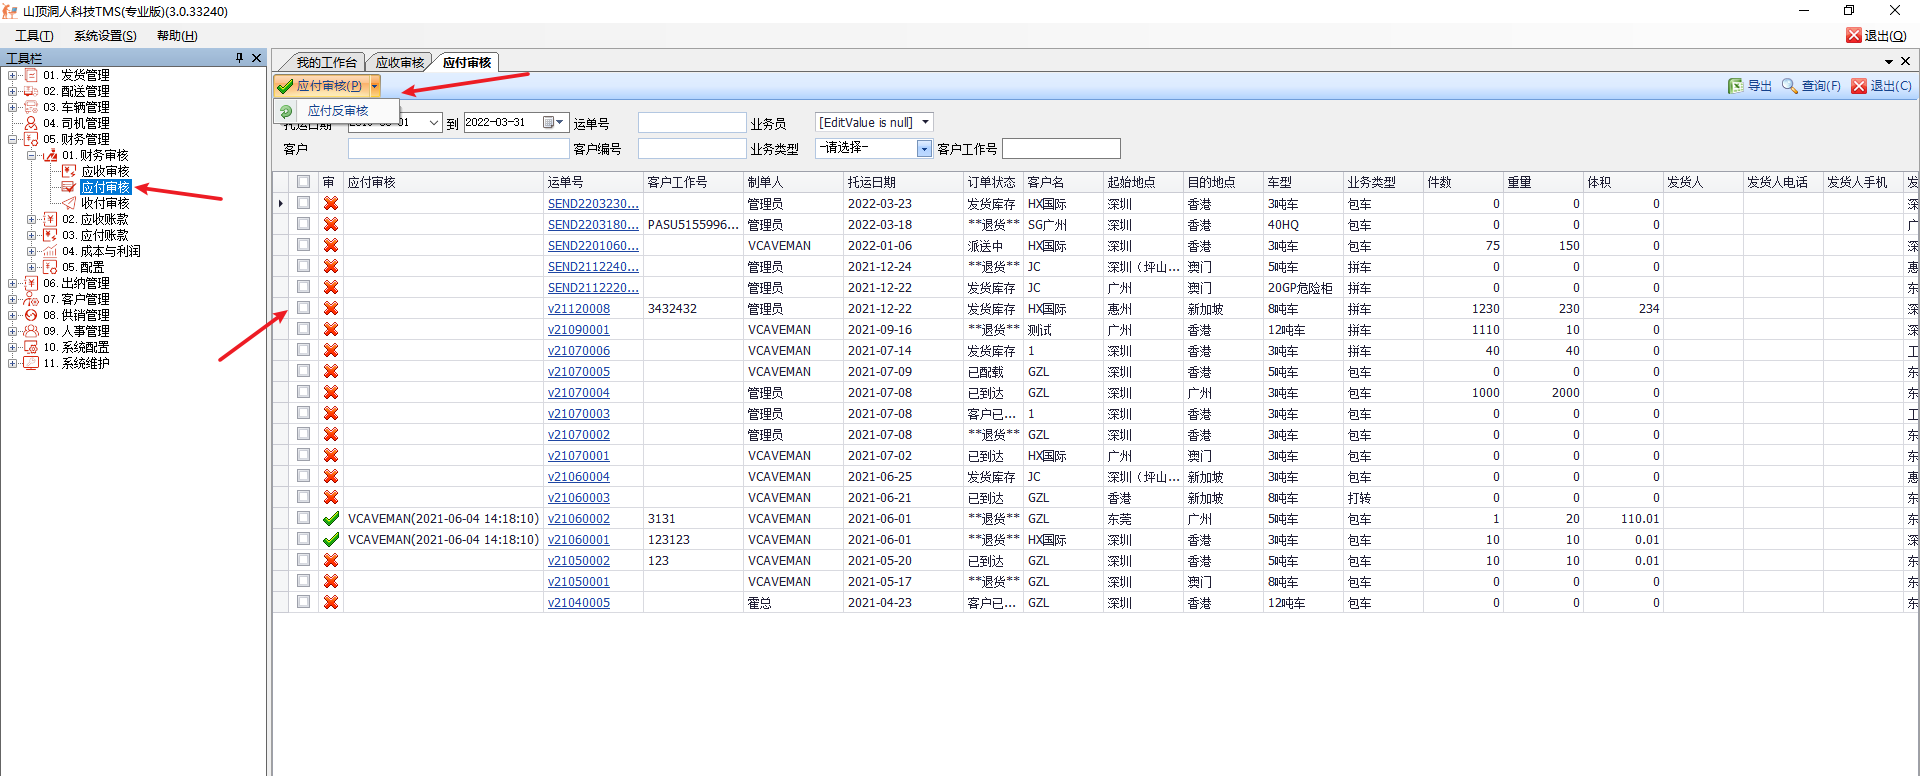Click green checkmark icon for v21060002
This screenshot has height=776, width=1920.
tap(331, 519)
